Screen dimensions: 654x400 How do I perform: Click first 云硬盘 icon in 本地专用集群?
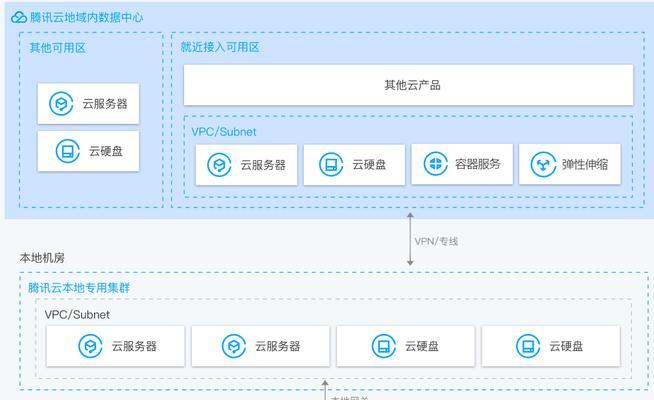point(384,346)
